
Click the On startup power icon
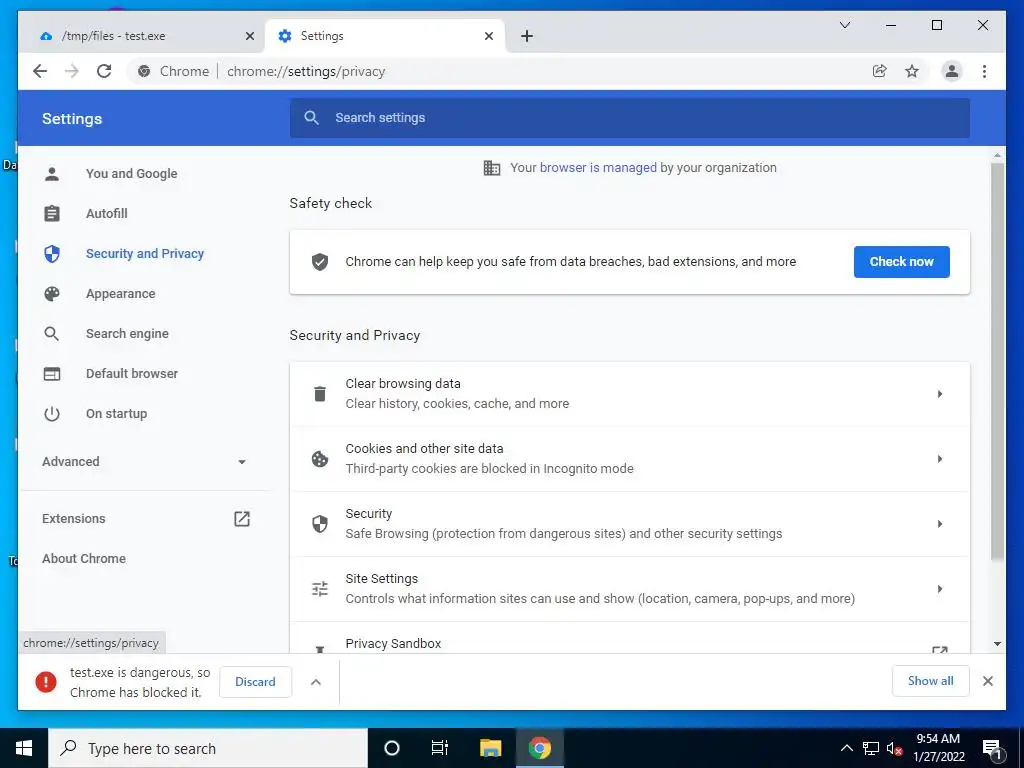click(x=52, y=413)
